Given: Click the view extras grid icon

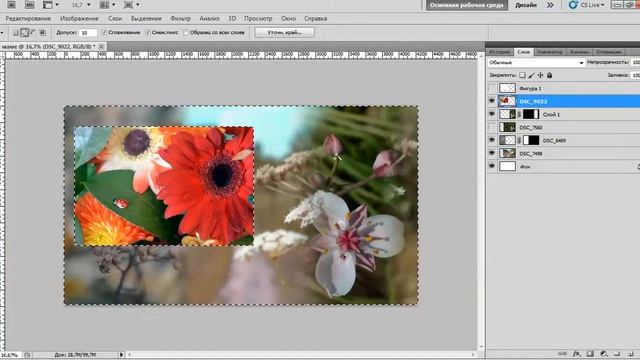Looking at the screenshot, I should [x=48, y=5].
